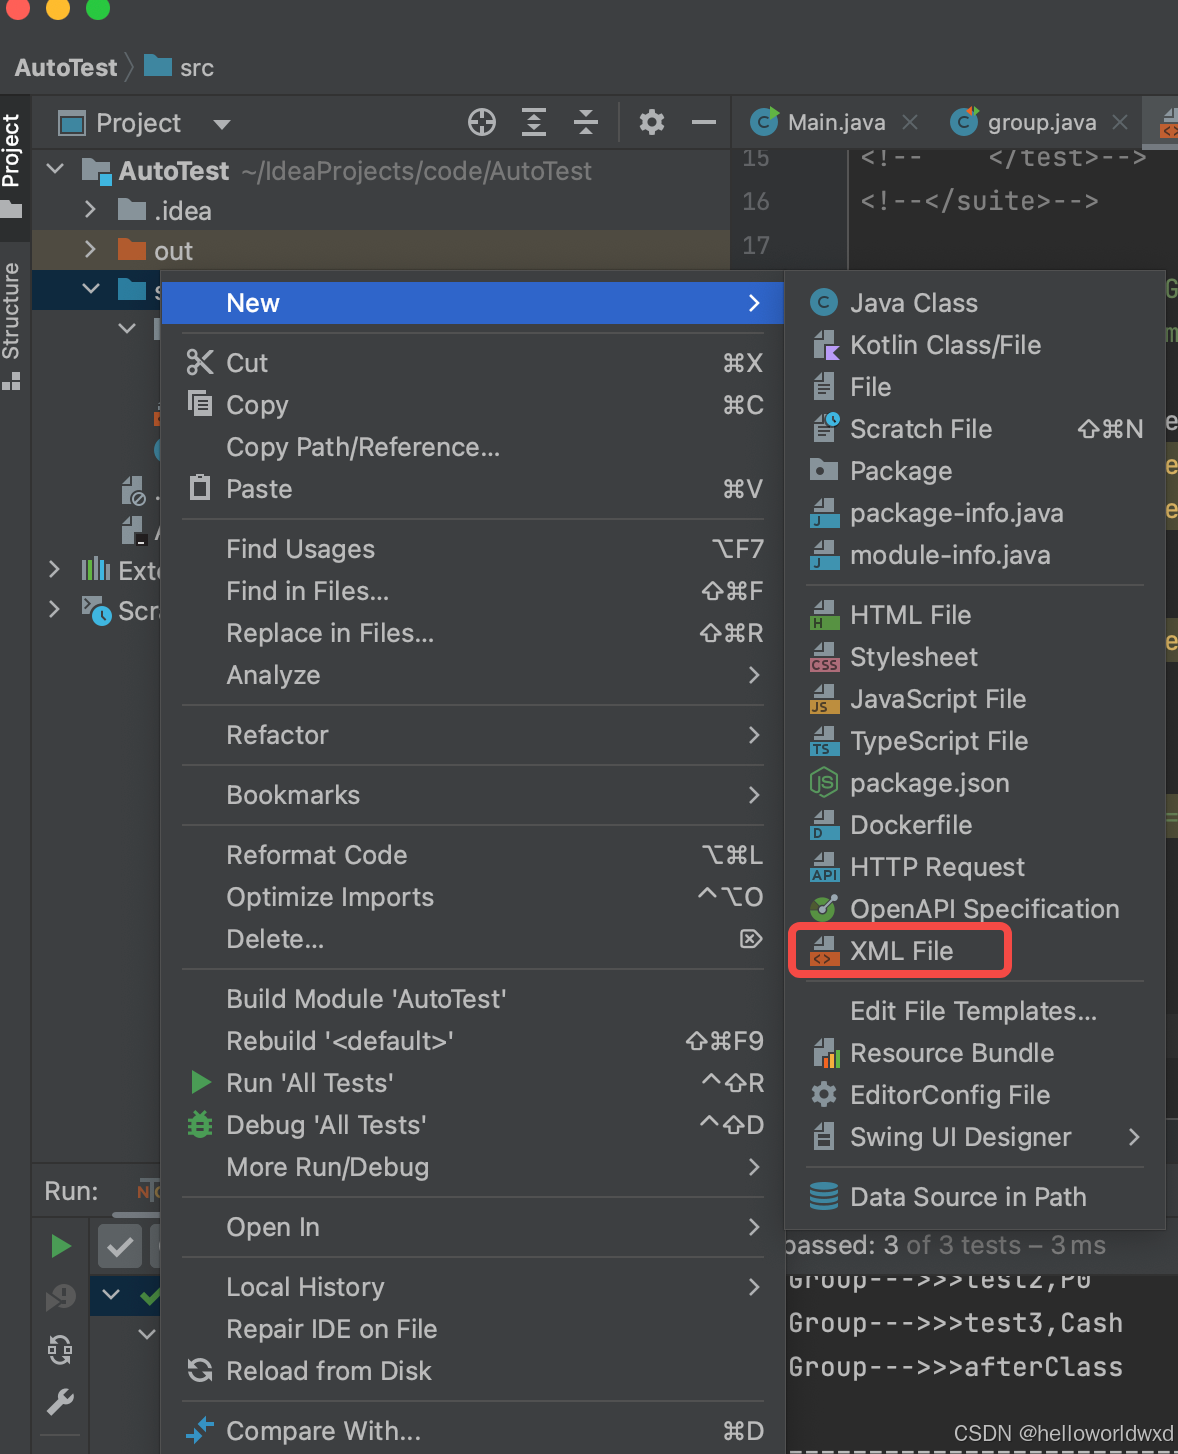Viewport: 1178px width, 1454px height.
Task: Open Project panel settings gear
Action: (652, 123)
